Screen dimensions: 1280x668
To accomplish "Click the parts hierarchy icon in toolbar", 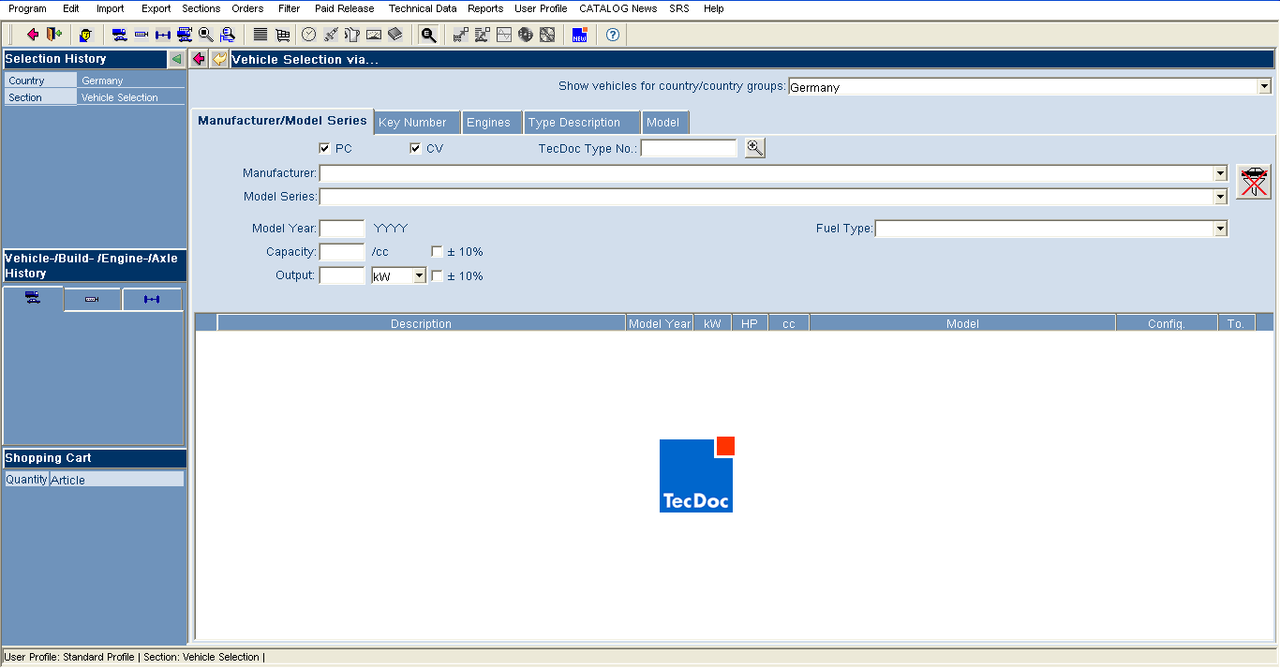I will (460, 34).
